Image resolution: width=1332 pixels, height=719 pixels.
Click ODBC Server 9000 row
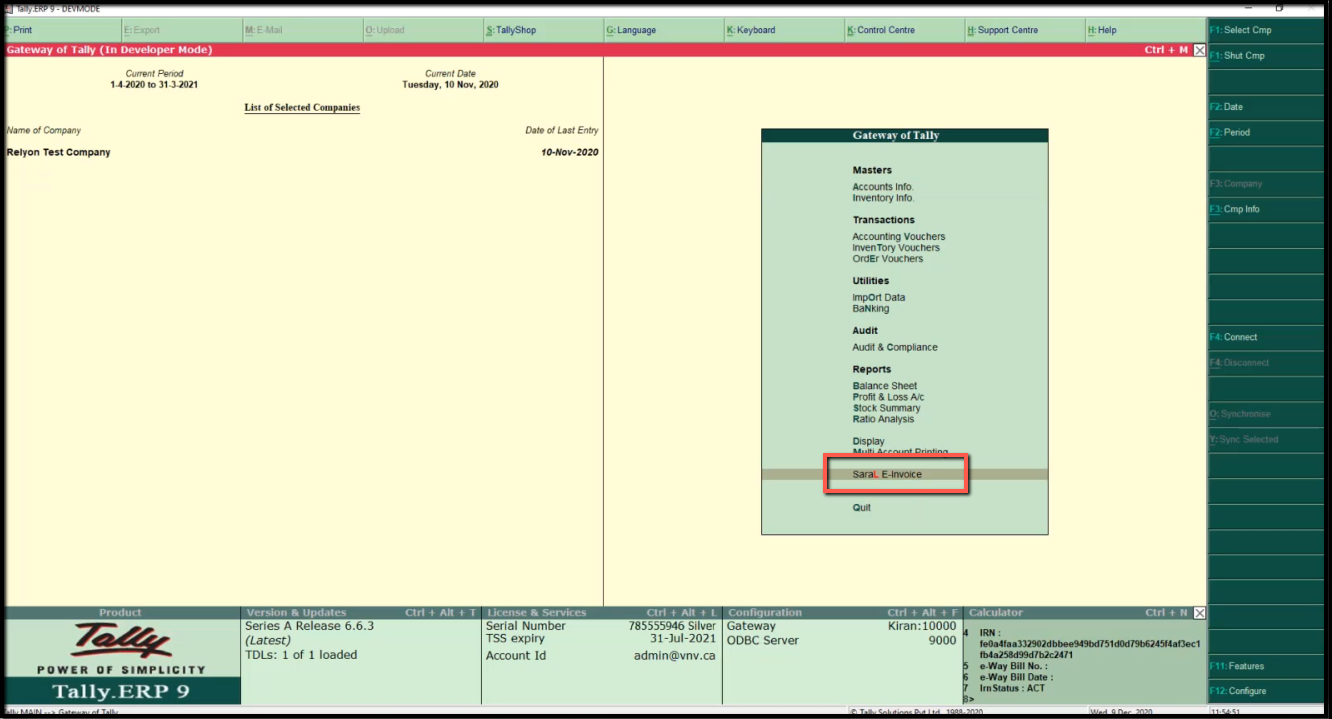click(841, 640)
